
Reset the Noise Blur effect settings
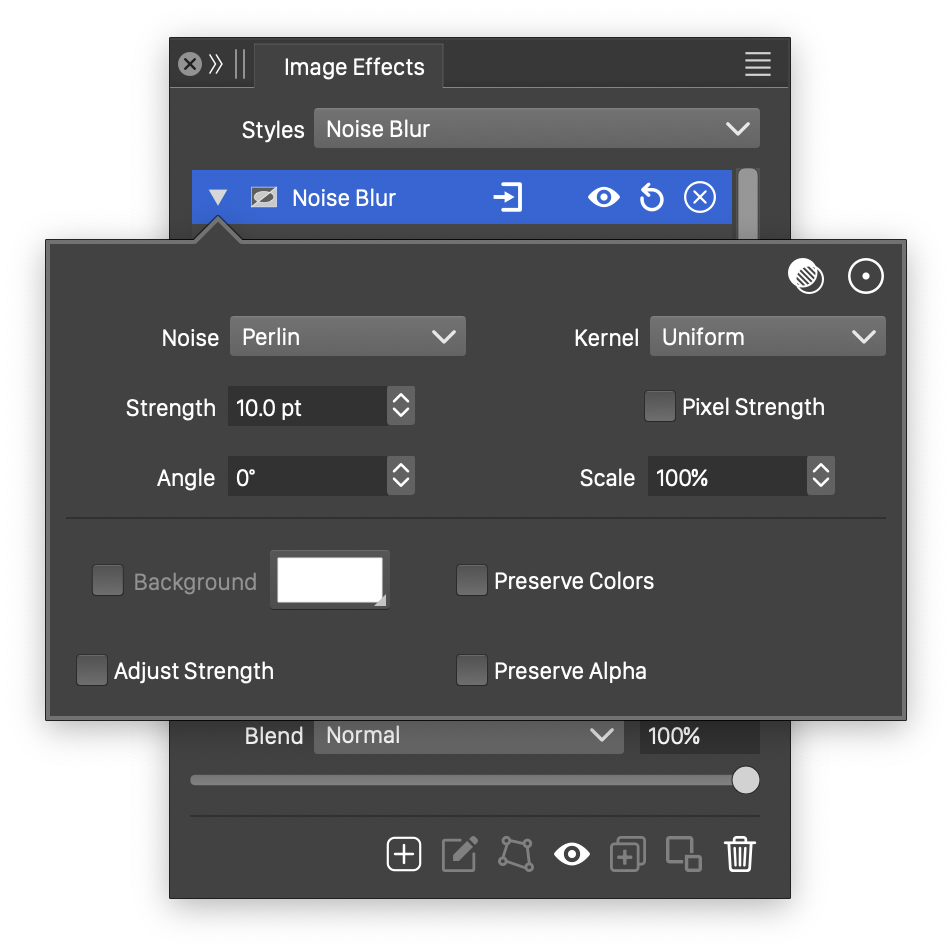tap(651, 198)
